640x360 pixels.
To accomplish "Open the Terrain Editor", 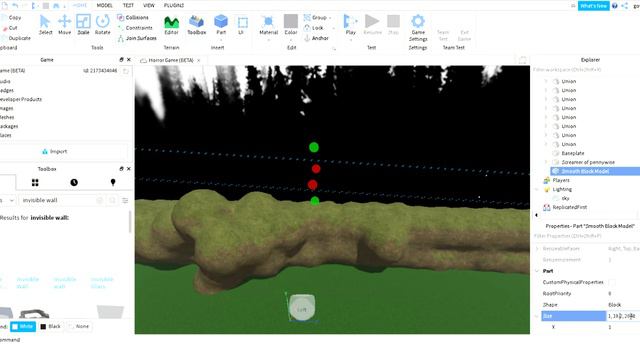I will pyautogui.click(x=171, y=25).
